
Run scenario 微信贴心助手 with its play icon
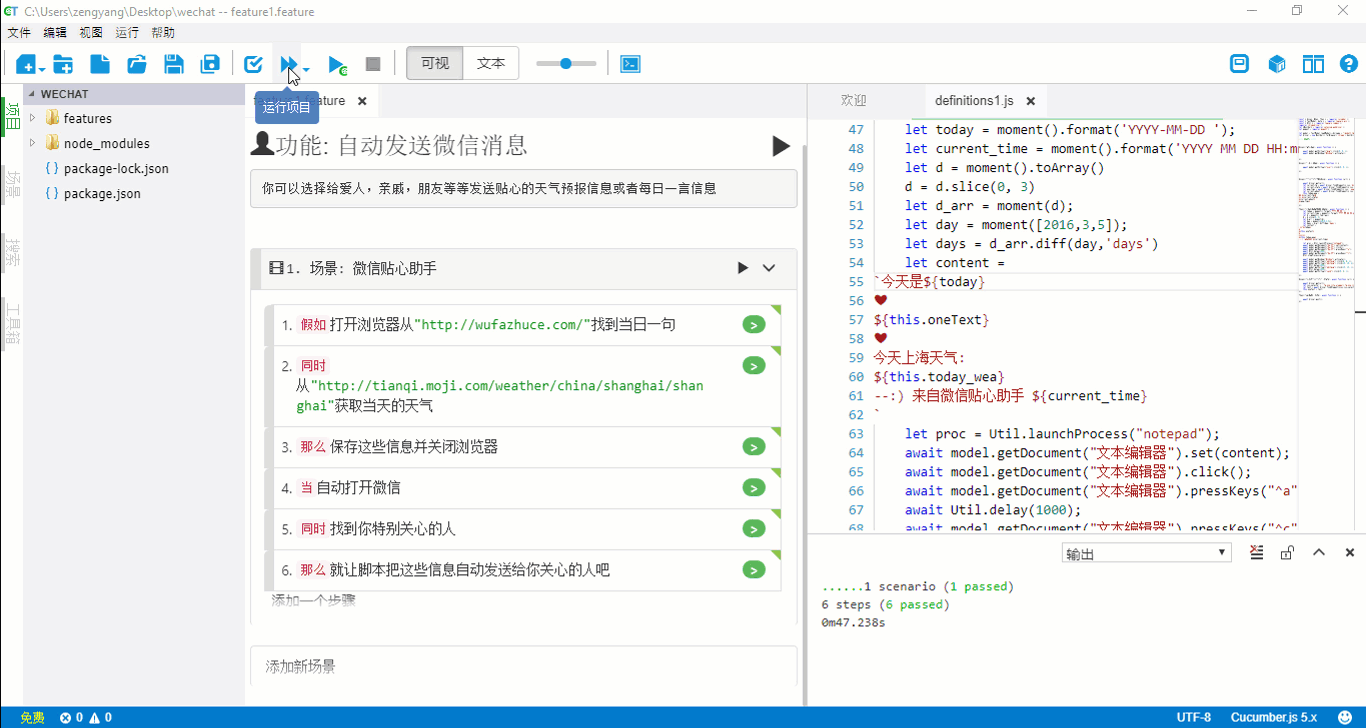742,268
